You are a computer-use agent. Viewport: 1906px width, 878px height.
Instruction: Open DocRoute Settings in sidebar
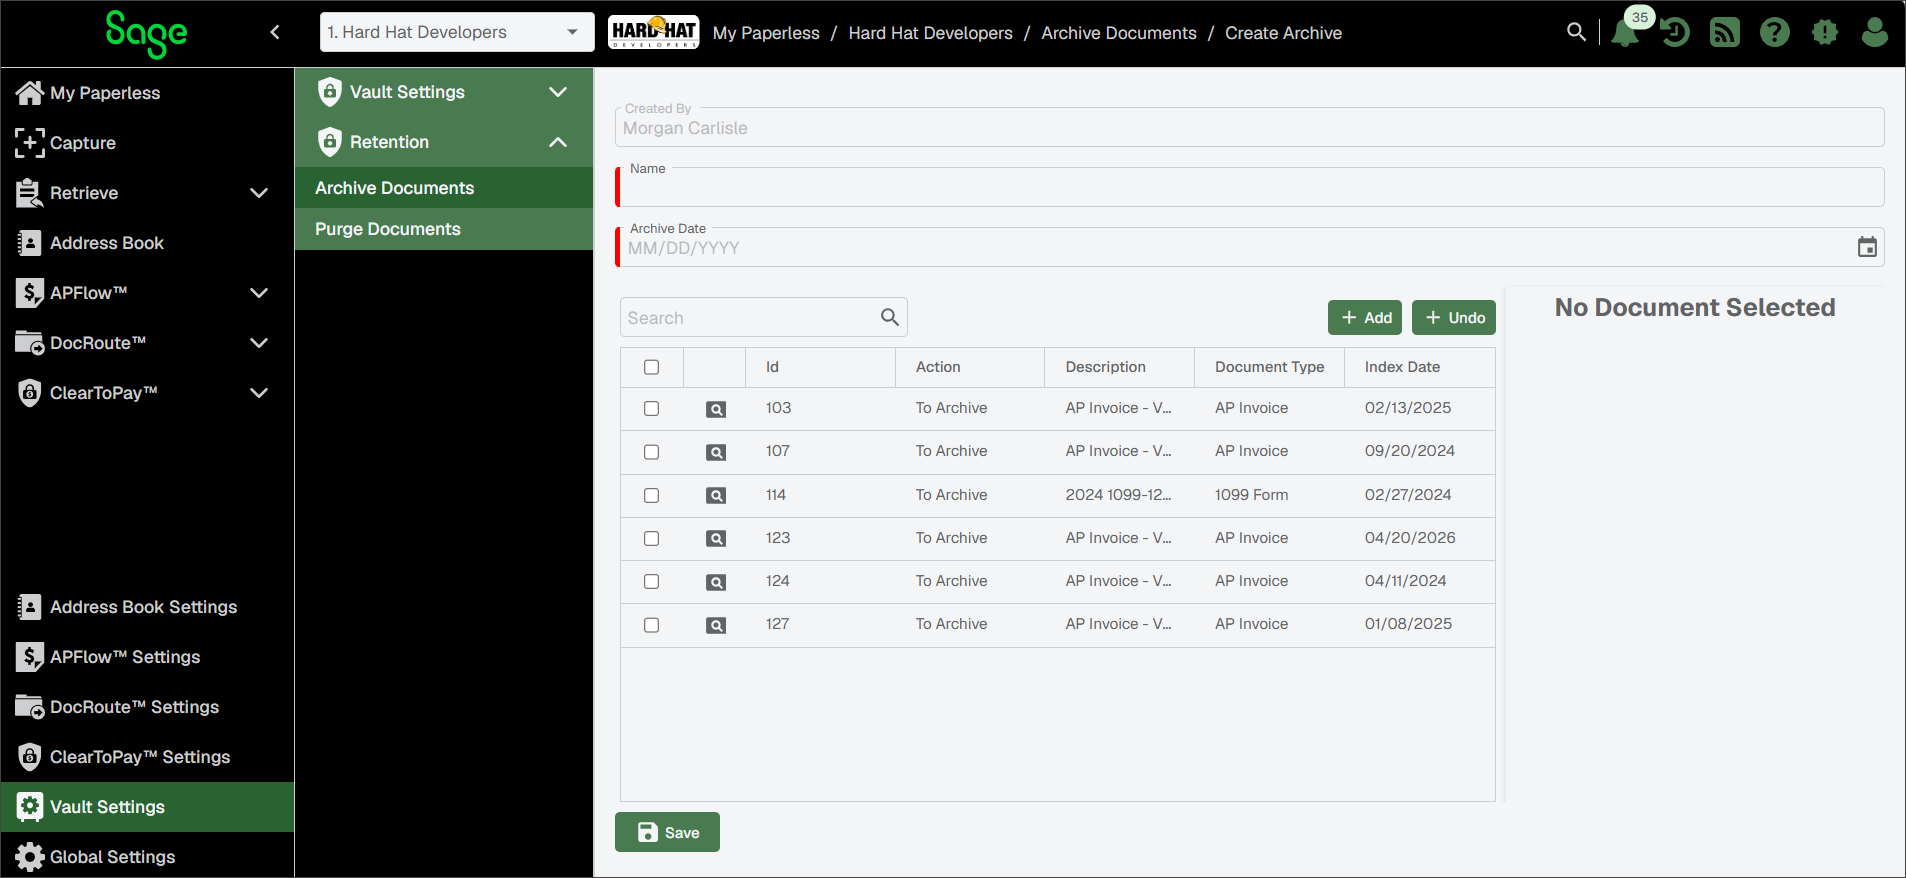147,707
